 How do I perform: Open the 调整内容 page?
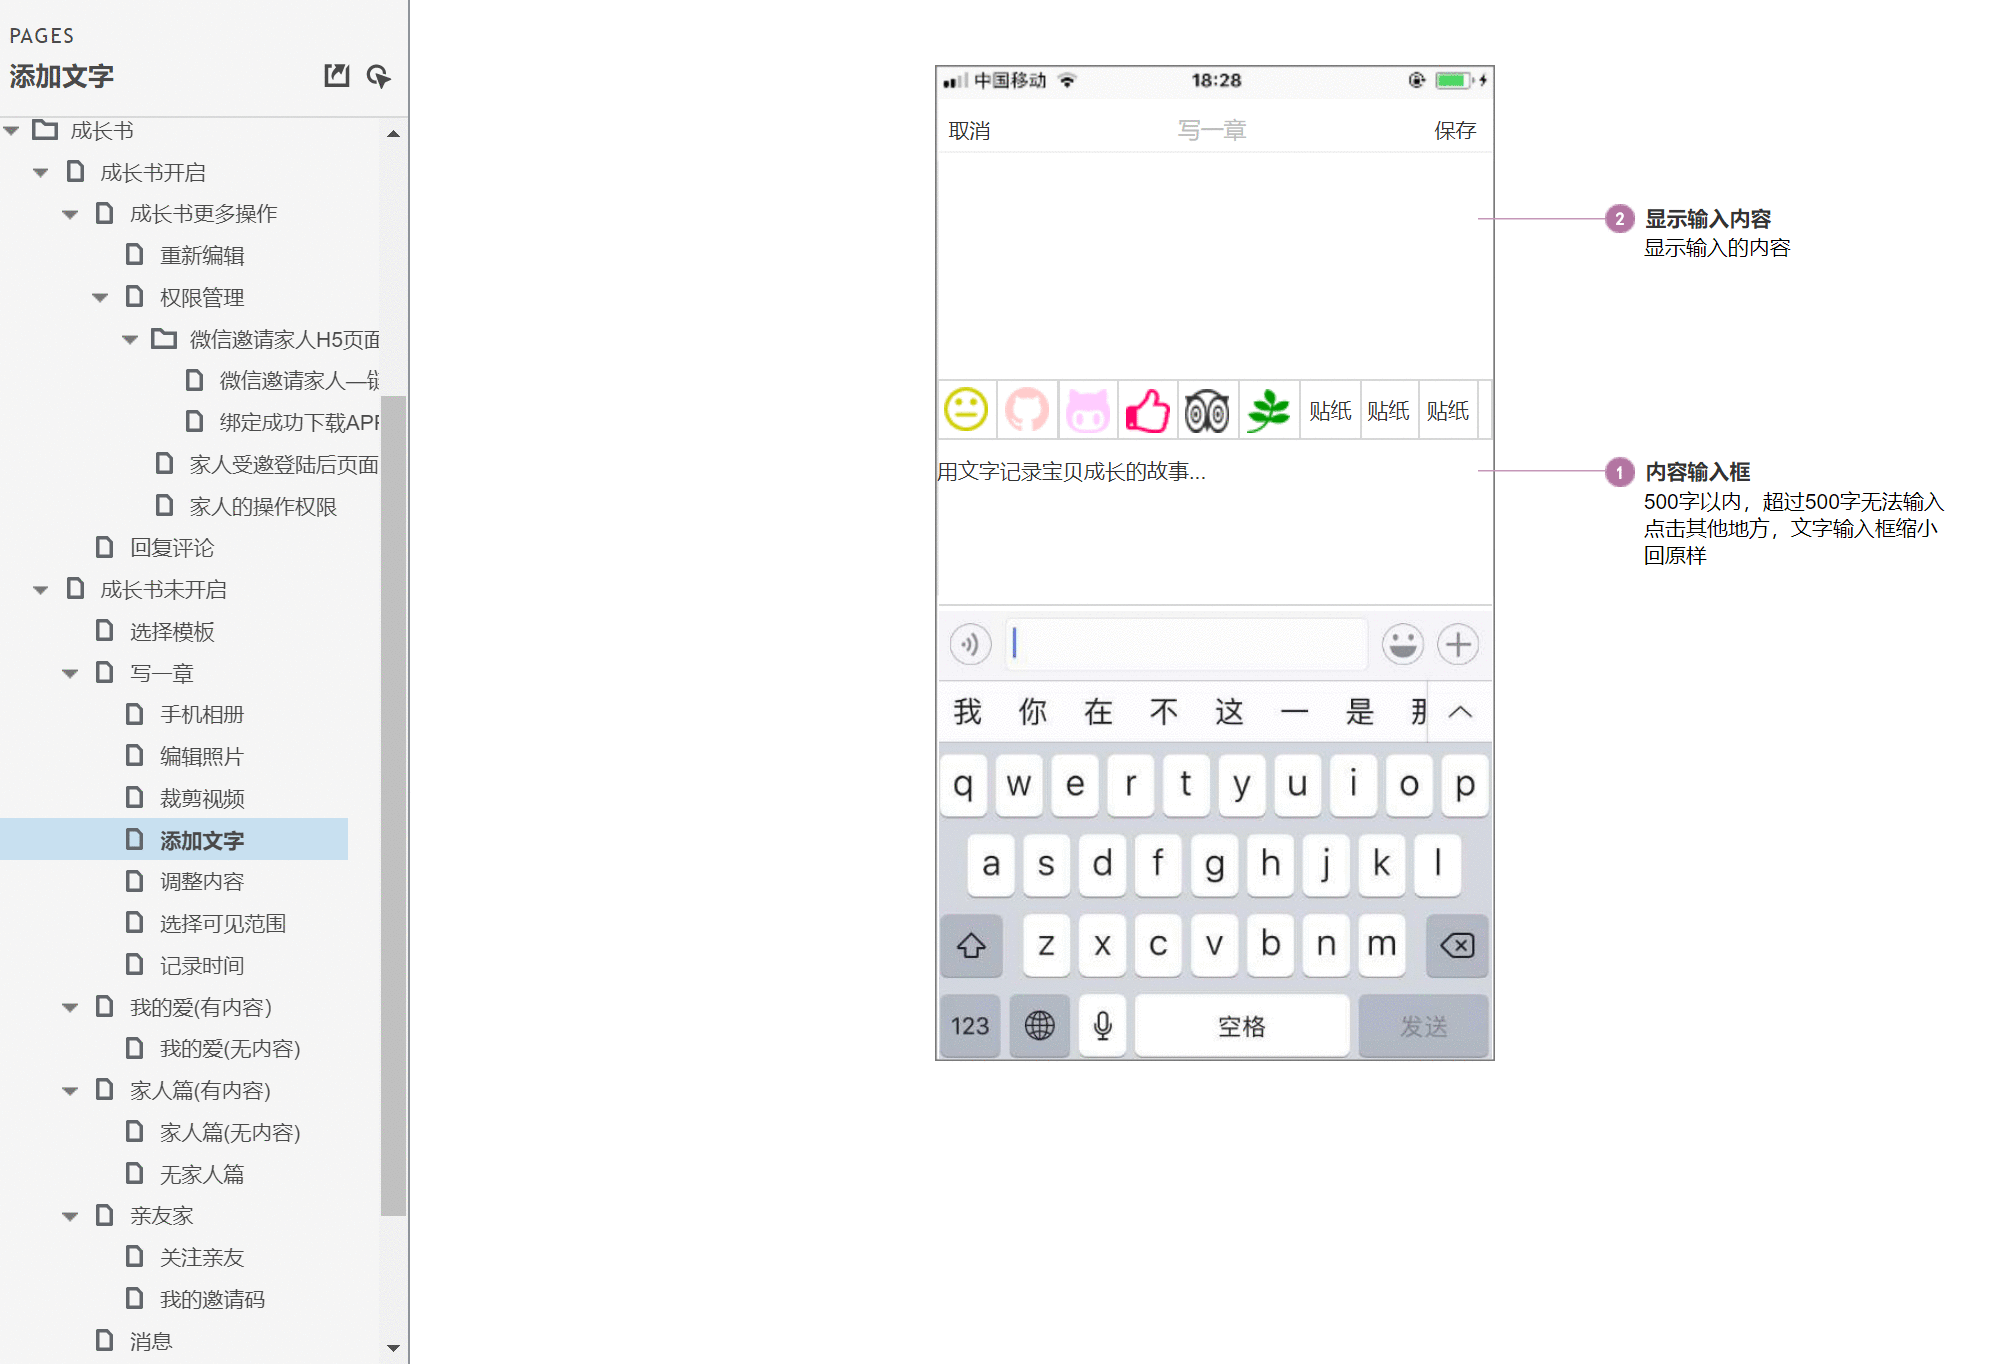coord(202,882)
